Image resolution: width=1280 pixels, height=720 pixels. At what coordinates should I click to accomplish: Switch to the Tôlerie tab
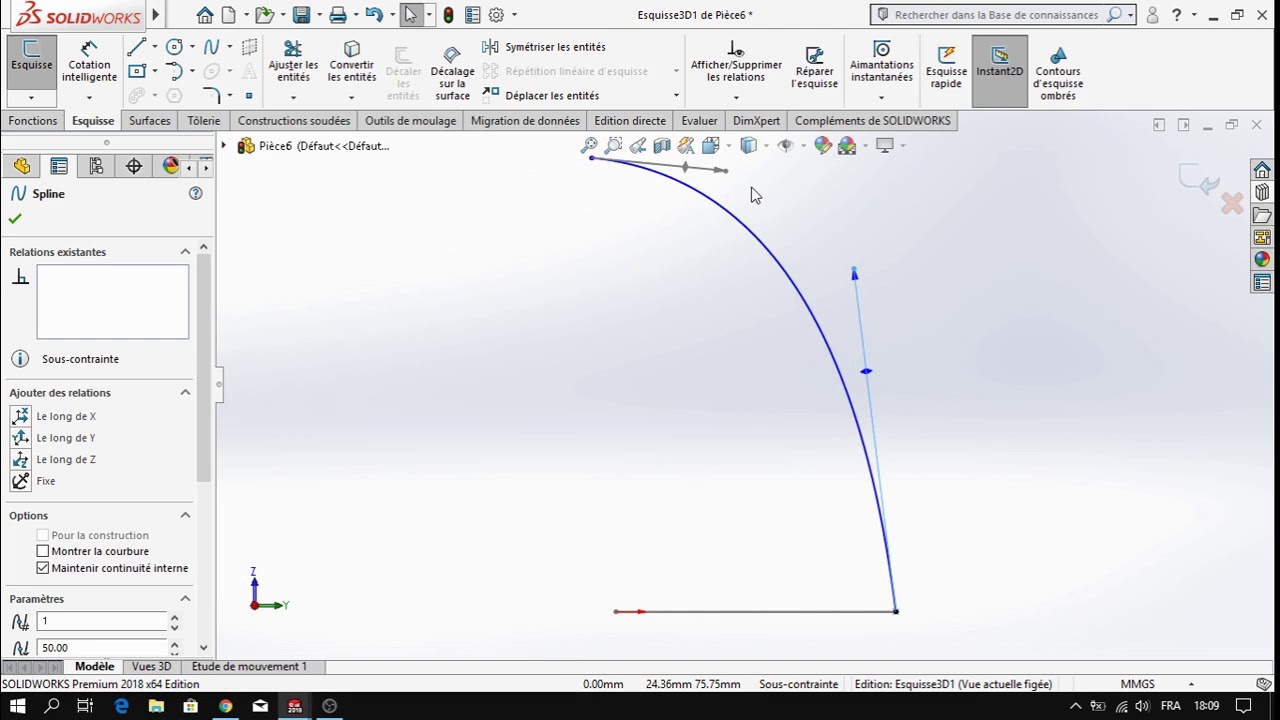(204, 121)
